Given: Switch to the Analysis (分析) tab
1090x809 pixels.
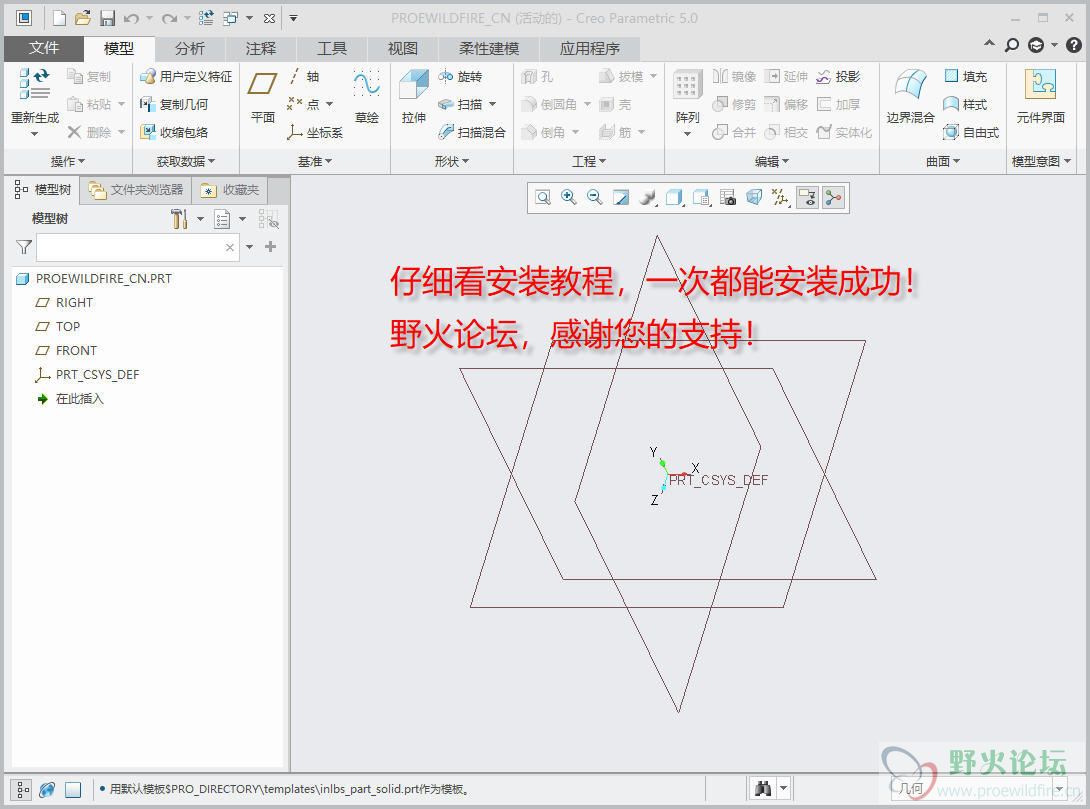Looking at the screenshot, I should pos(190,48).
